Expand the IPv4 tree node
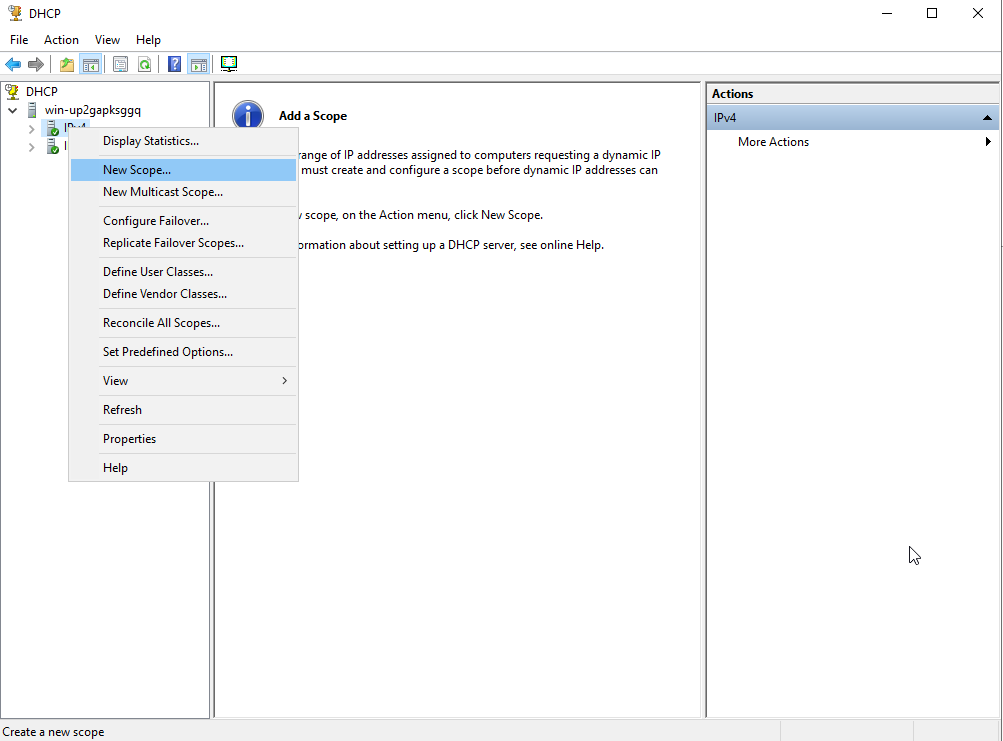The width and height of the screenshot is (1003, 741). 31,129
